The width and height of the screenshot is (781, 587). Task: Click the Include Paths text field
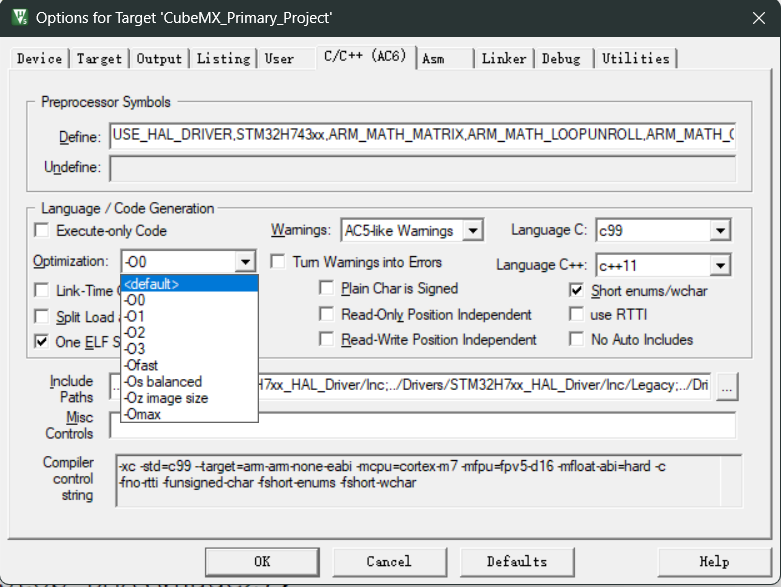[x=410, y=386]
